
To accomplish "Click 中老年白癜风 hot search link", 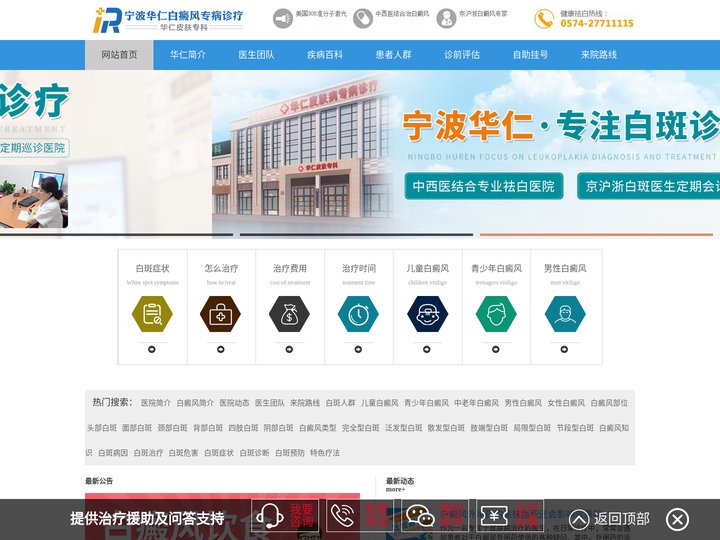I will [x=476, y=403].
